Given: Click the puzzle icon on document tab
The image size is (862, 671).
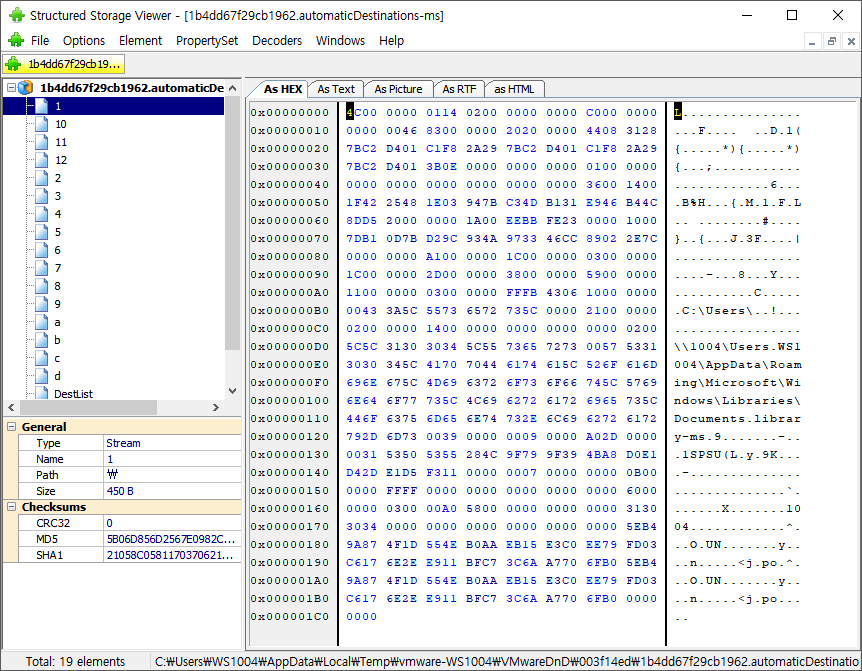Looking at the screenshot, I should (x=13, y=64).
